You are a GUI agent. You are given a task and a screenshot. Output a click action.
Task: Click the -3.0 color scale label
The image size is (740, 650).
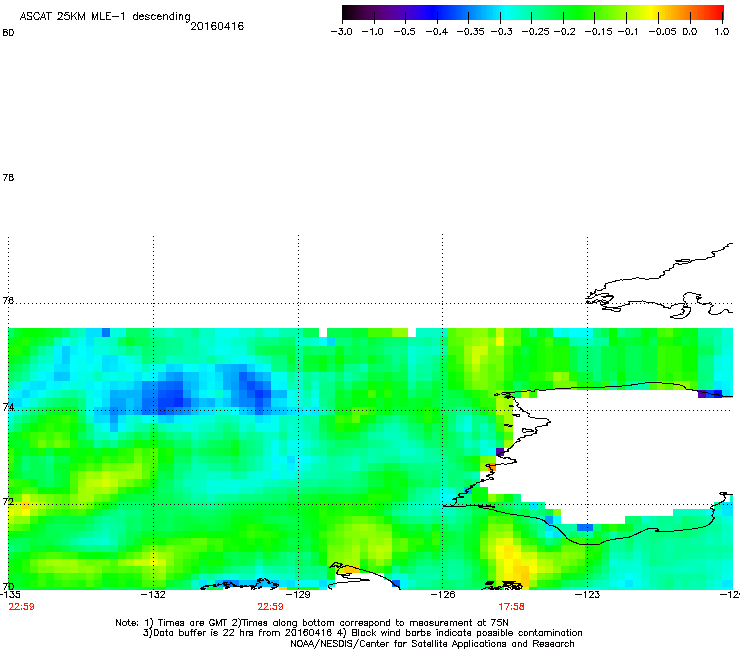click(x=341, y=32)
